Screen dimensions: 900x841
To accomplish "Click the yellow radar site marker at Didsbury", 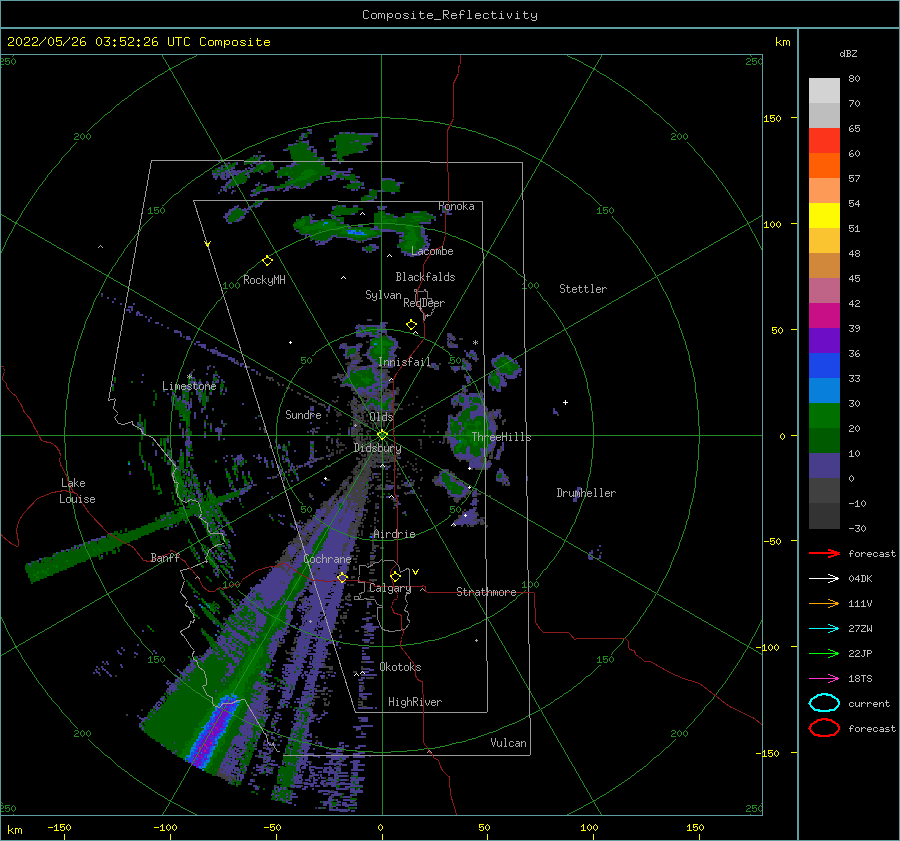I will tap(382, 435).
